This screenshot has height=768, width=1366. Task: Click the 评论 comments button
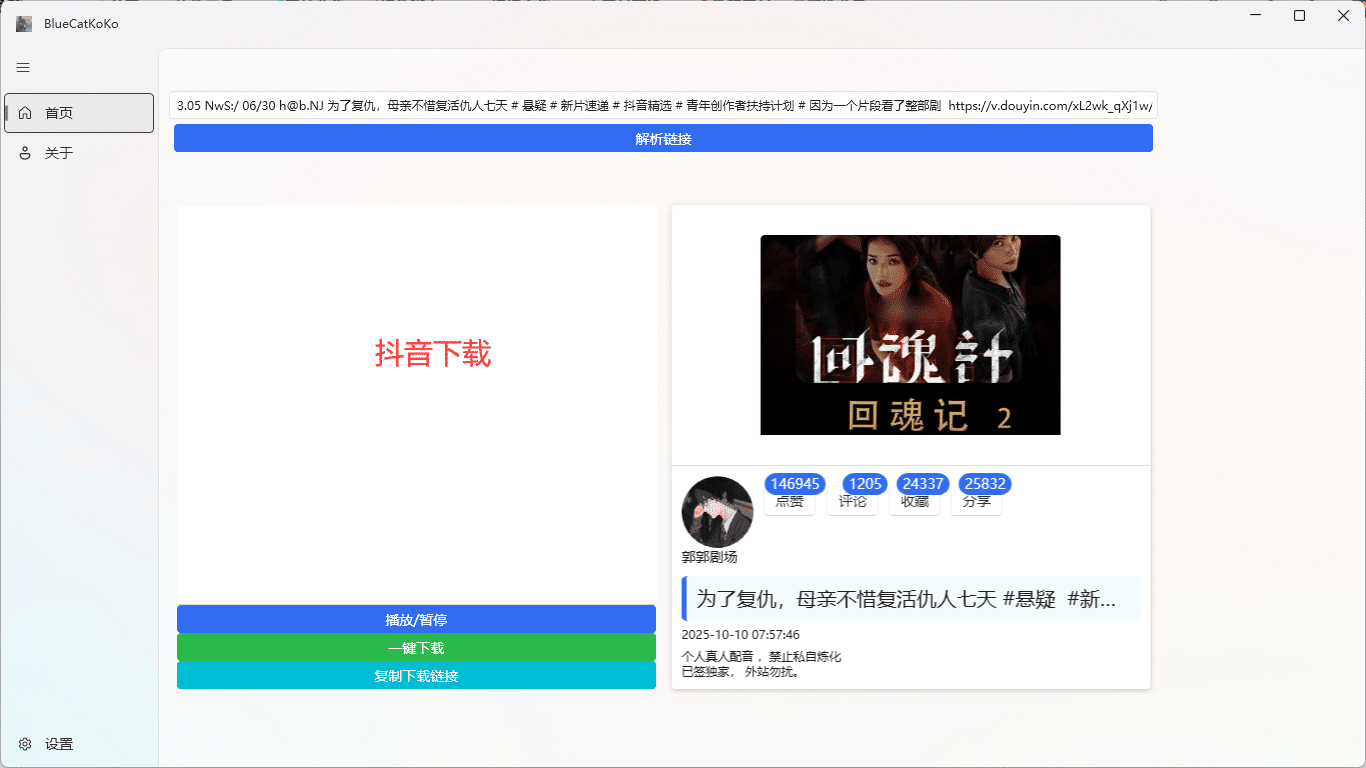(853, 502)
